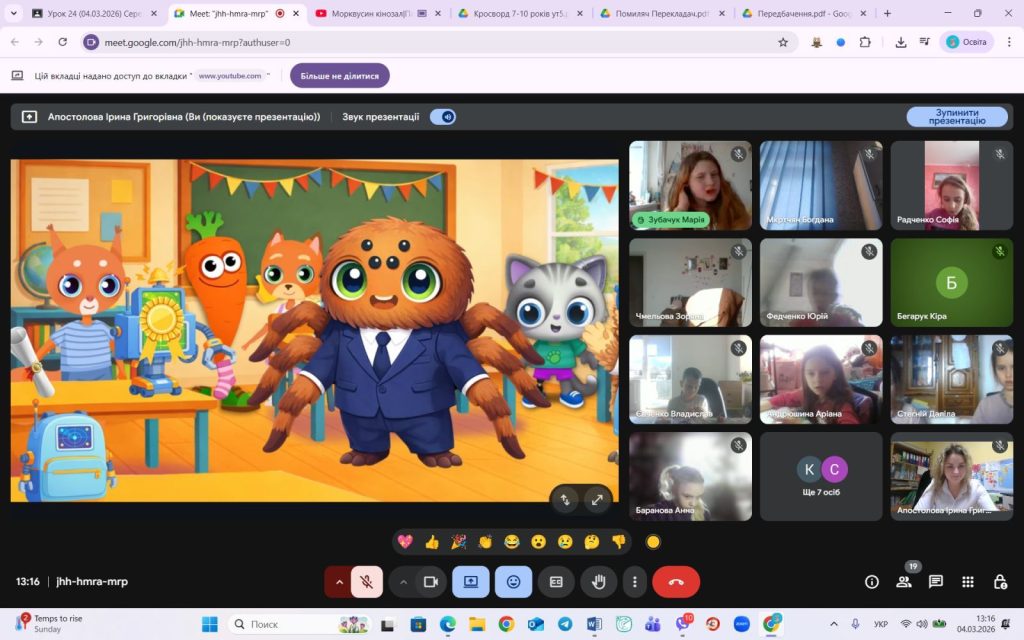Send clapping hands reaction
1024x640 pixels.
pos(485,541)
